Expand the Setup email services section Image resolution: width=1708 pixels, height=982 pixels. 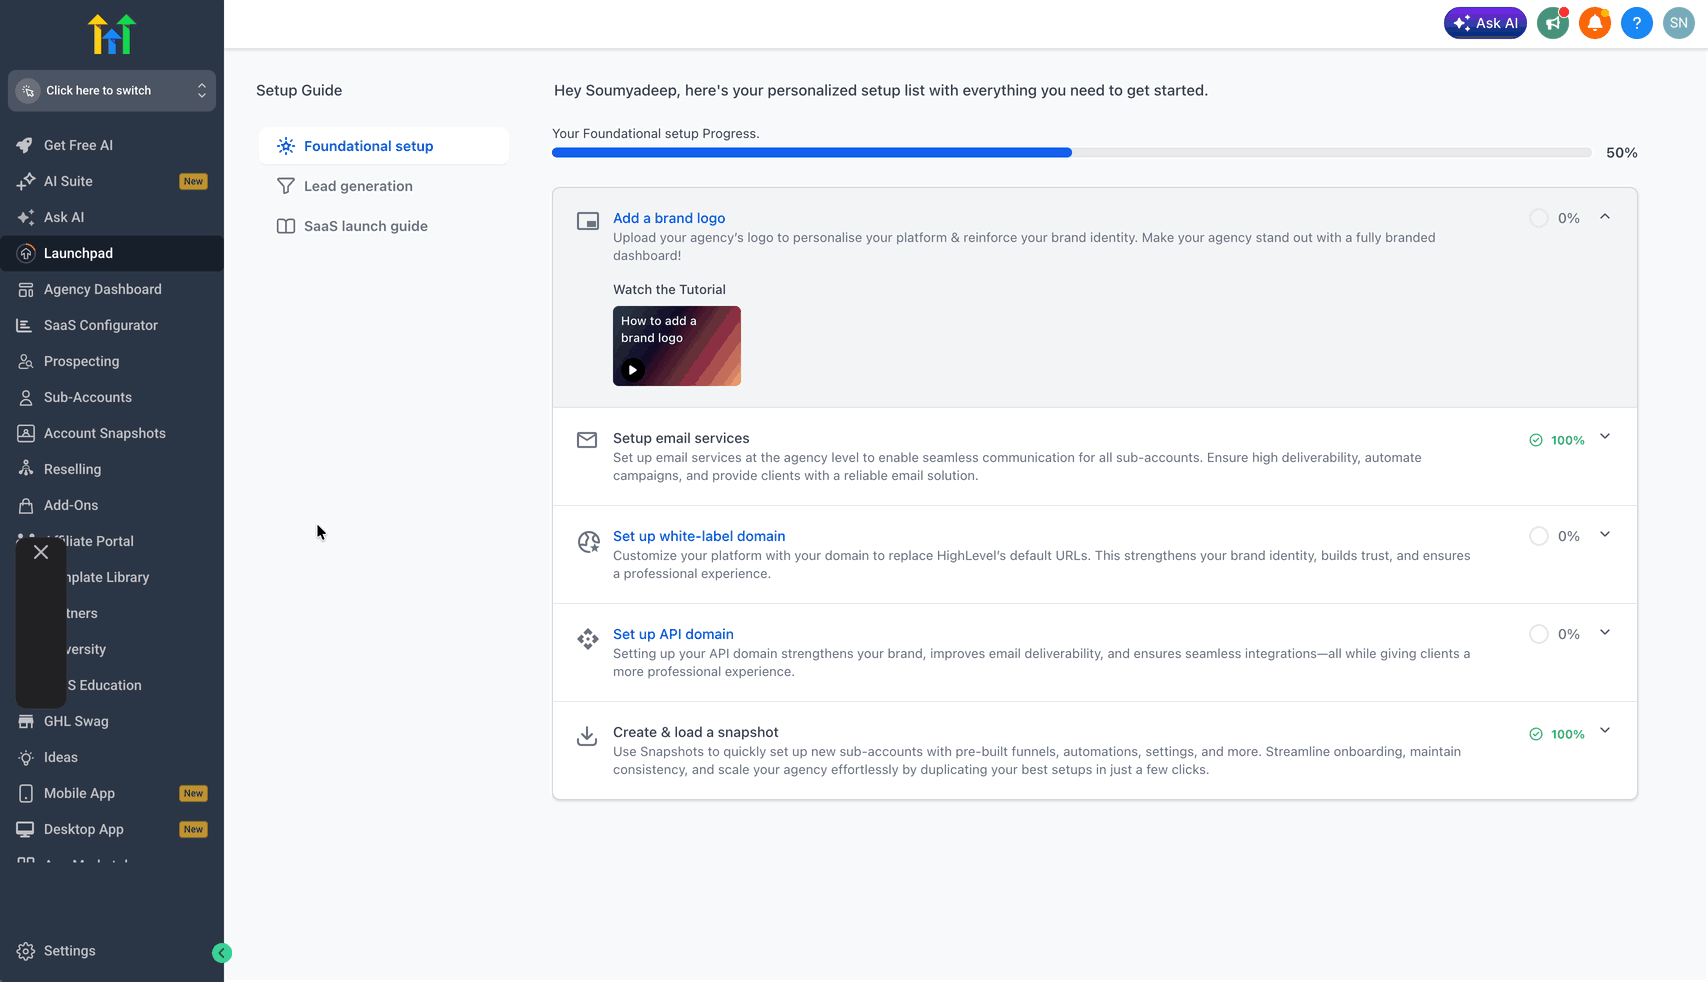pos(1605,437)
